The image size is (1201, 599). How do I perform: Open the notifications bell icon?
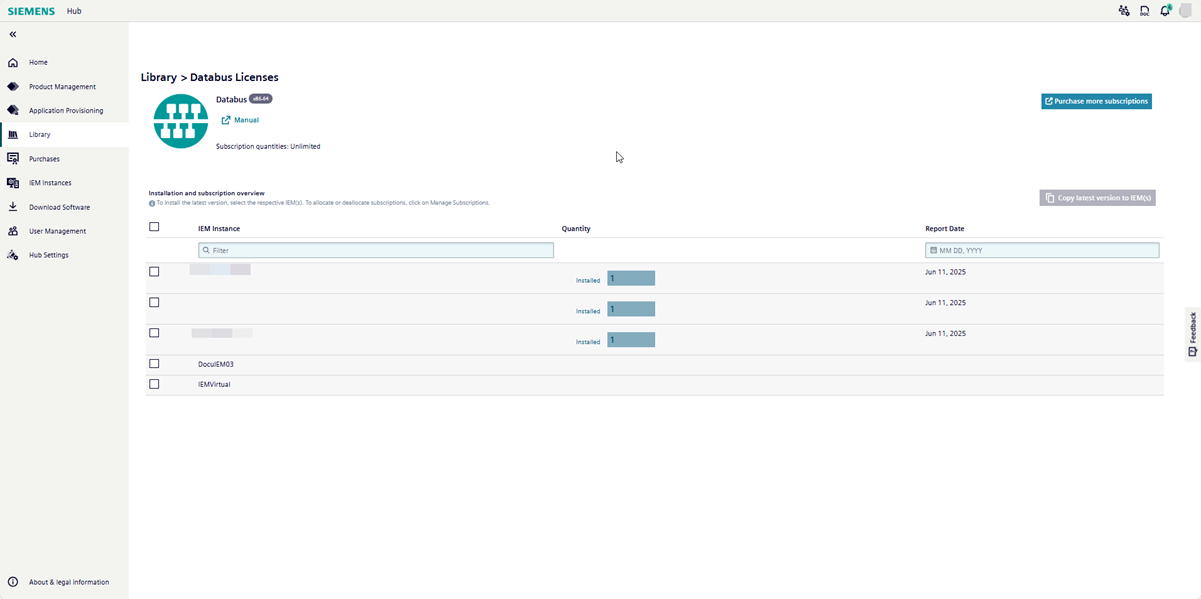(x=1164, y=10)
